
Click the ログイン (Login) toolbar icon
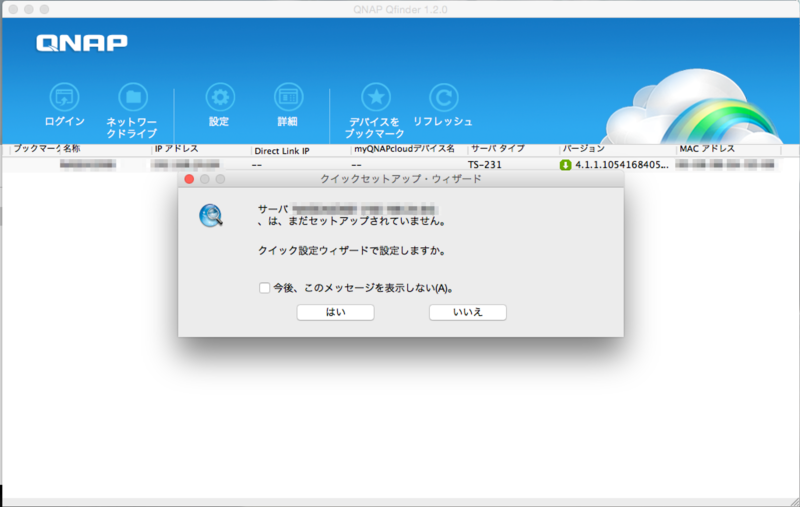[x=64, y=97]
